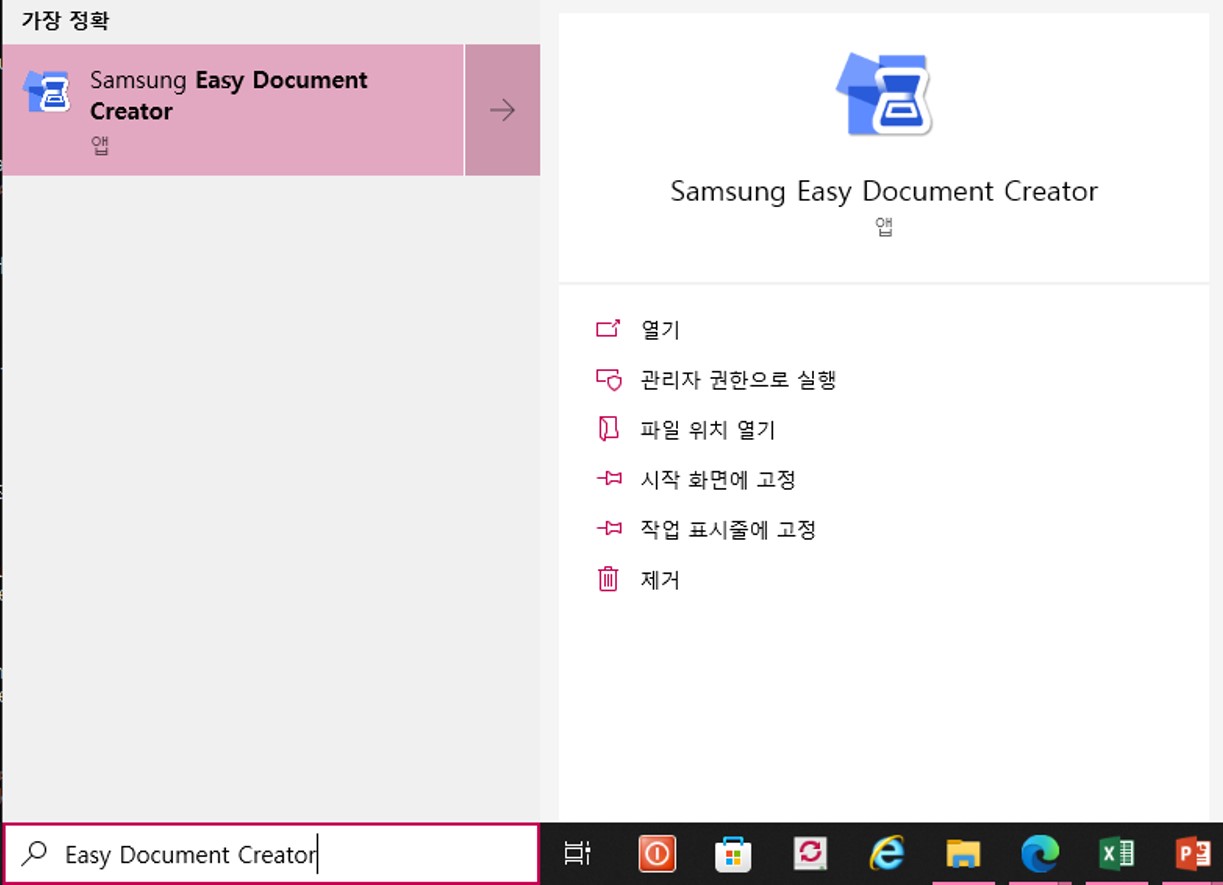Screen dimensions: 1223x885
Task: Expand the search result with the right arrow
Action: [503, 109]
